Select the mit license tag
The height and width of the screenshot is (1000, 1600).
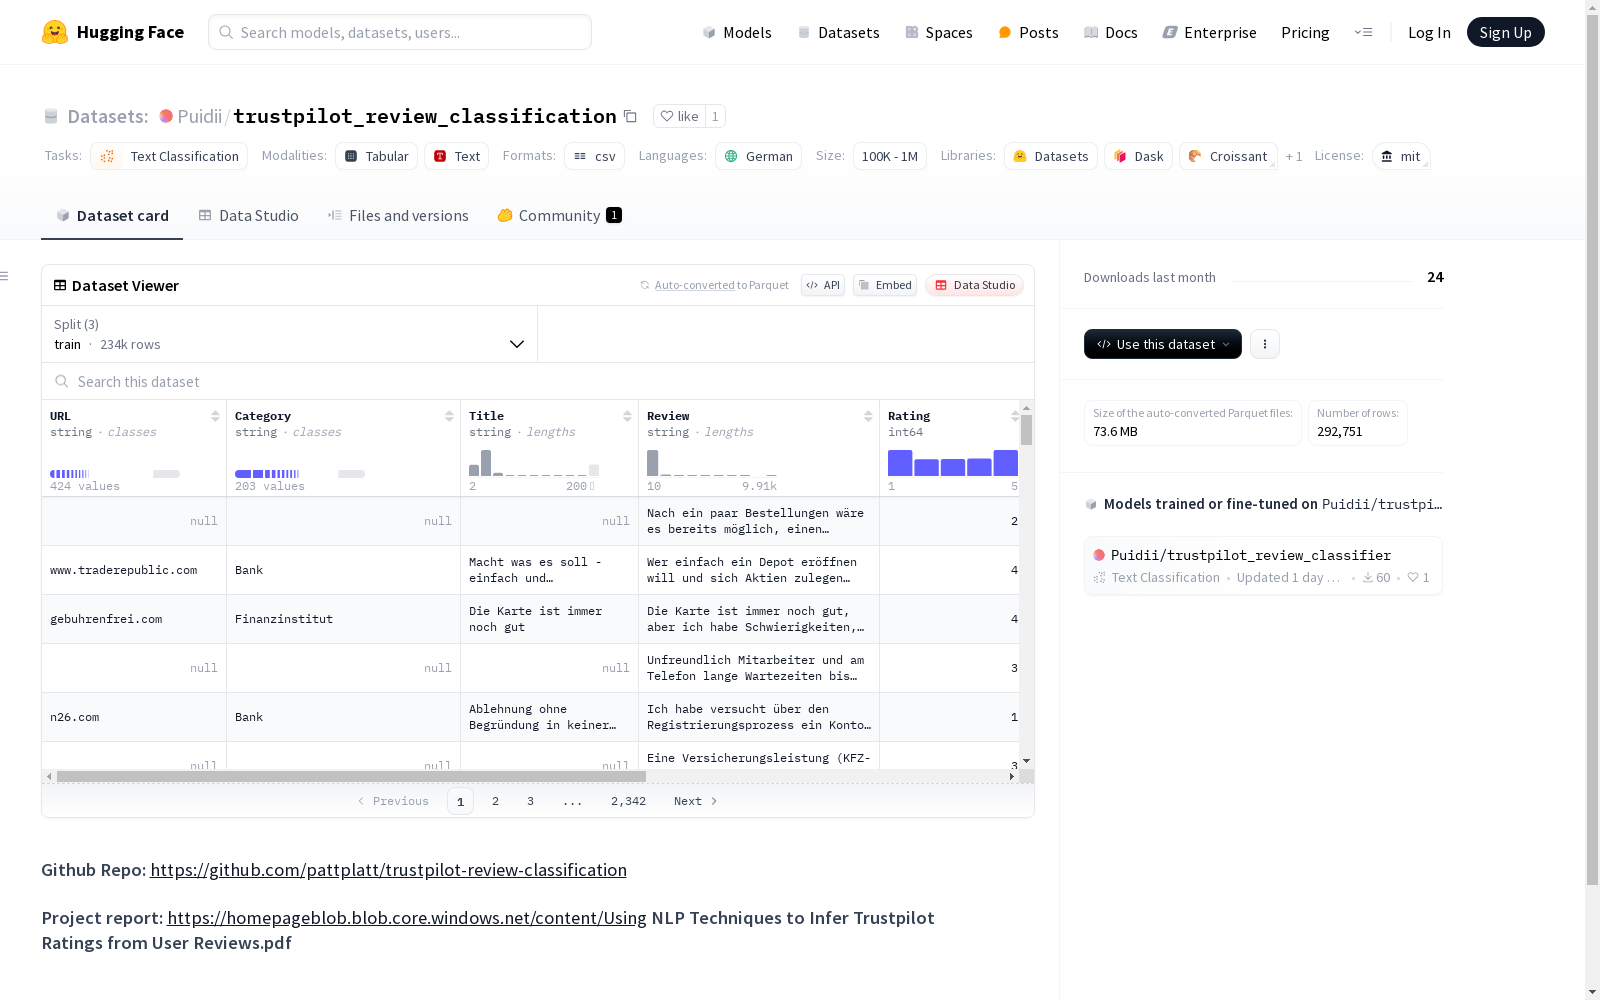[1401, 156]
